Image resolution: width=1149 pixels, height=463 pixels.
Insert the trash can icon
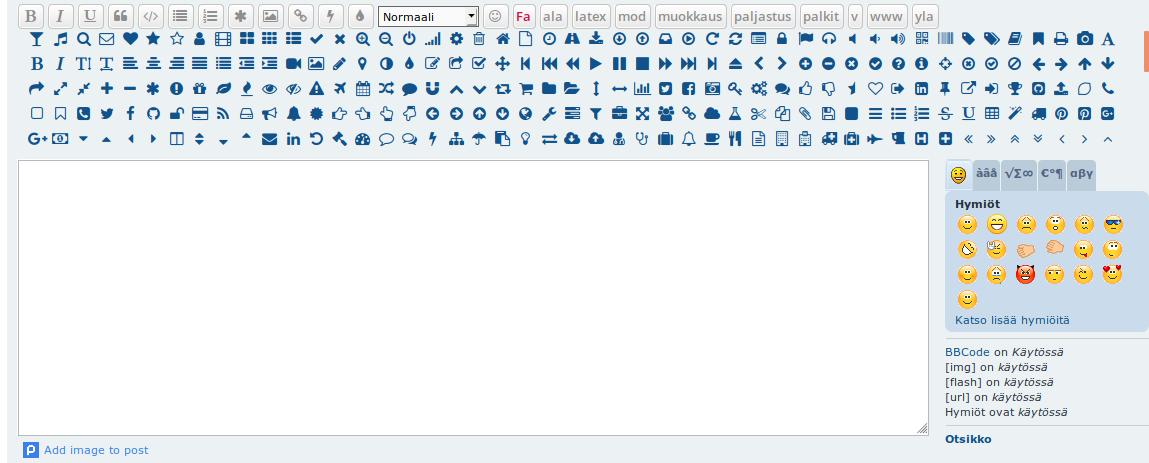[479, 40]
